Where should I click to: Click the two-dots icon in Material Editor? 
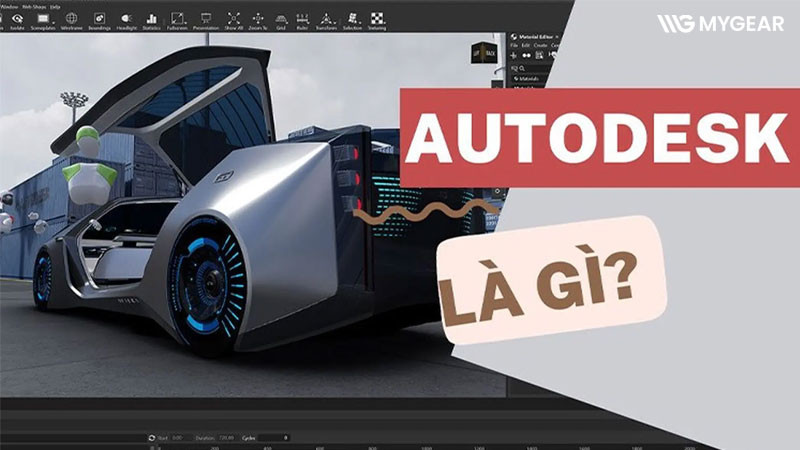526,55
